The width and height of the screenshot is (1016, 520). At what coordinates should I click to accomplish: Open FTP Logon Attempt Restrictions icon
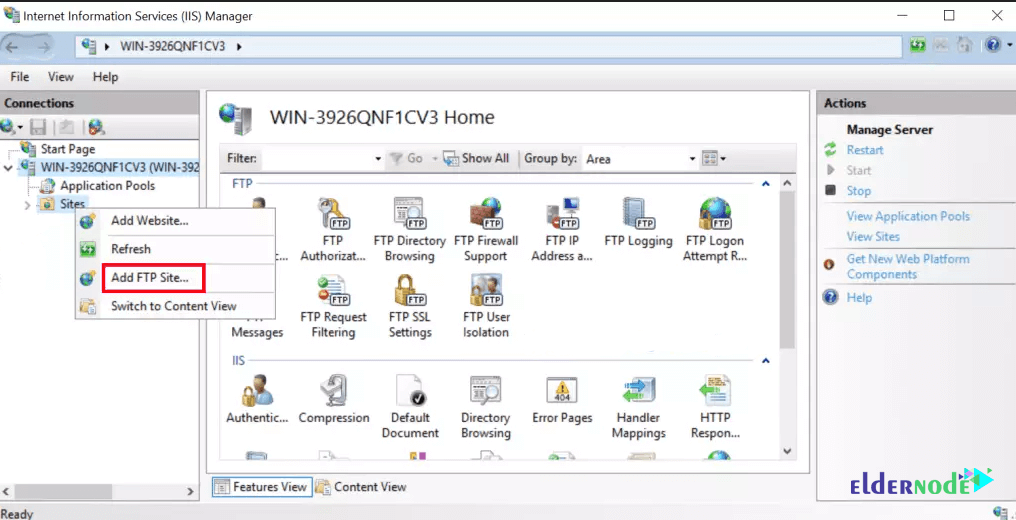pos(715,229)
